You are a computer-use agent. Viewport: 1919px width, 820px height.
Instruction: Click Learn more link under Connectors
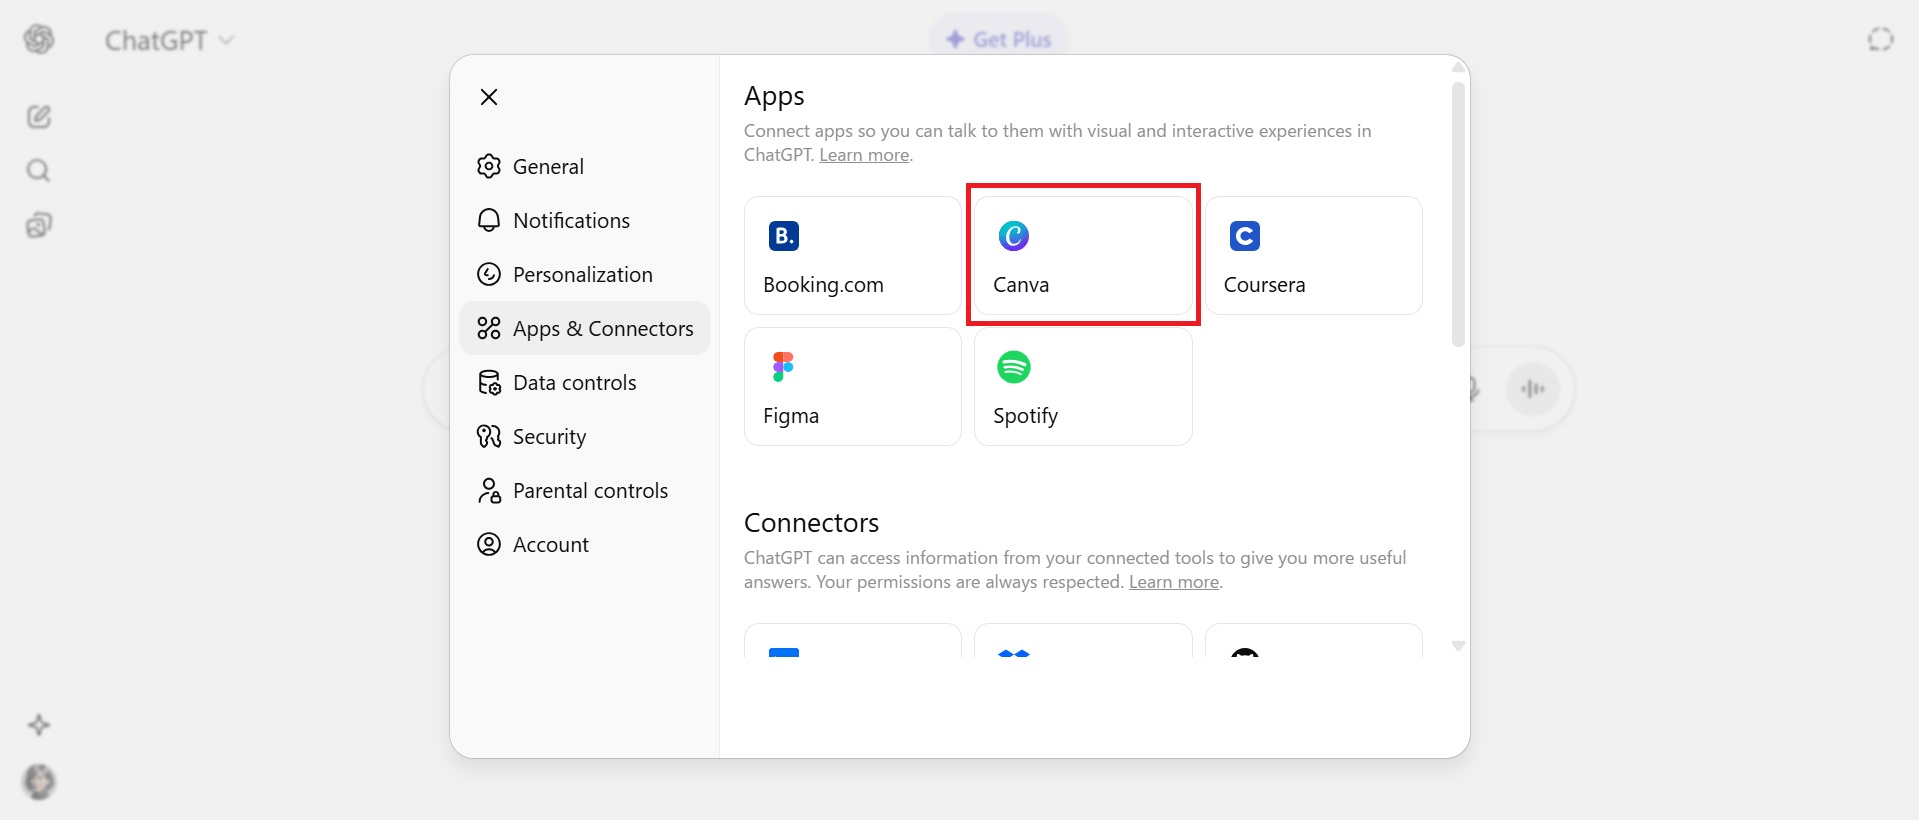click(1173, 582)
